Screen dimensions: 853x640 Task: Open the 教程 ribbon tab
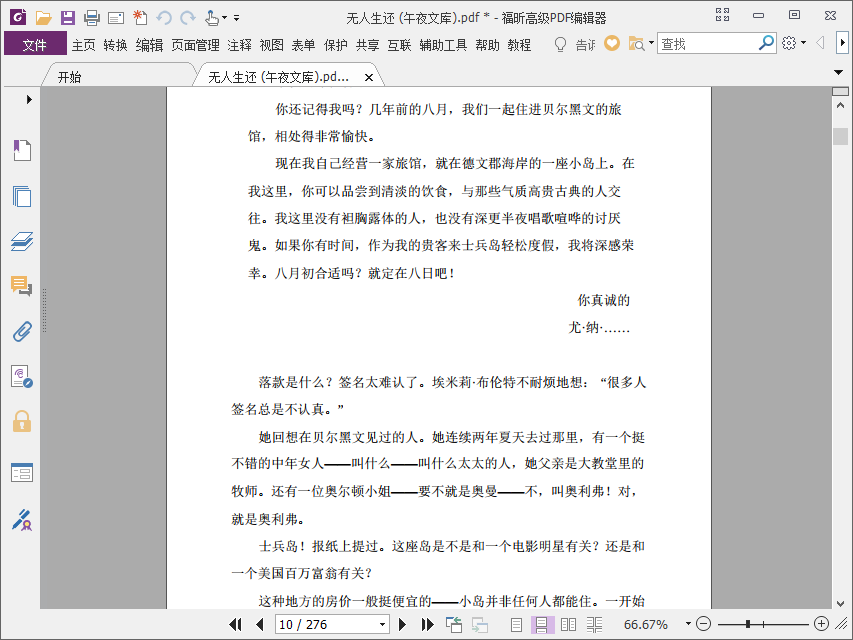(520, 45)
